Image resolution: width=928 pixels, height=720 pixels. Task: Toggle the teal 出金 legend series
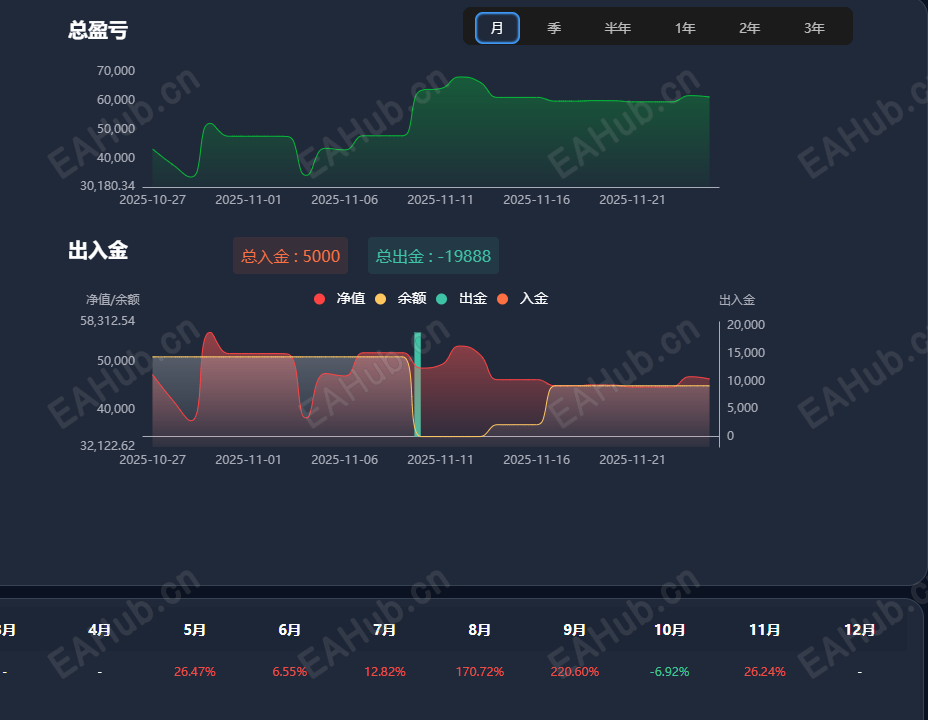tap(462, 299)
